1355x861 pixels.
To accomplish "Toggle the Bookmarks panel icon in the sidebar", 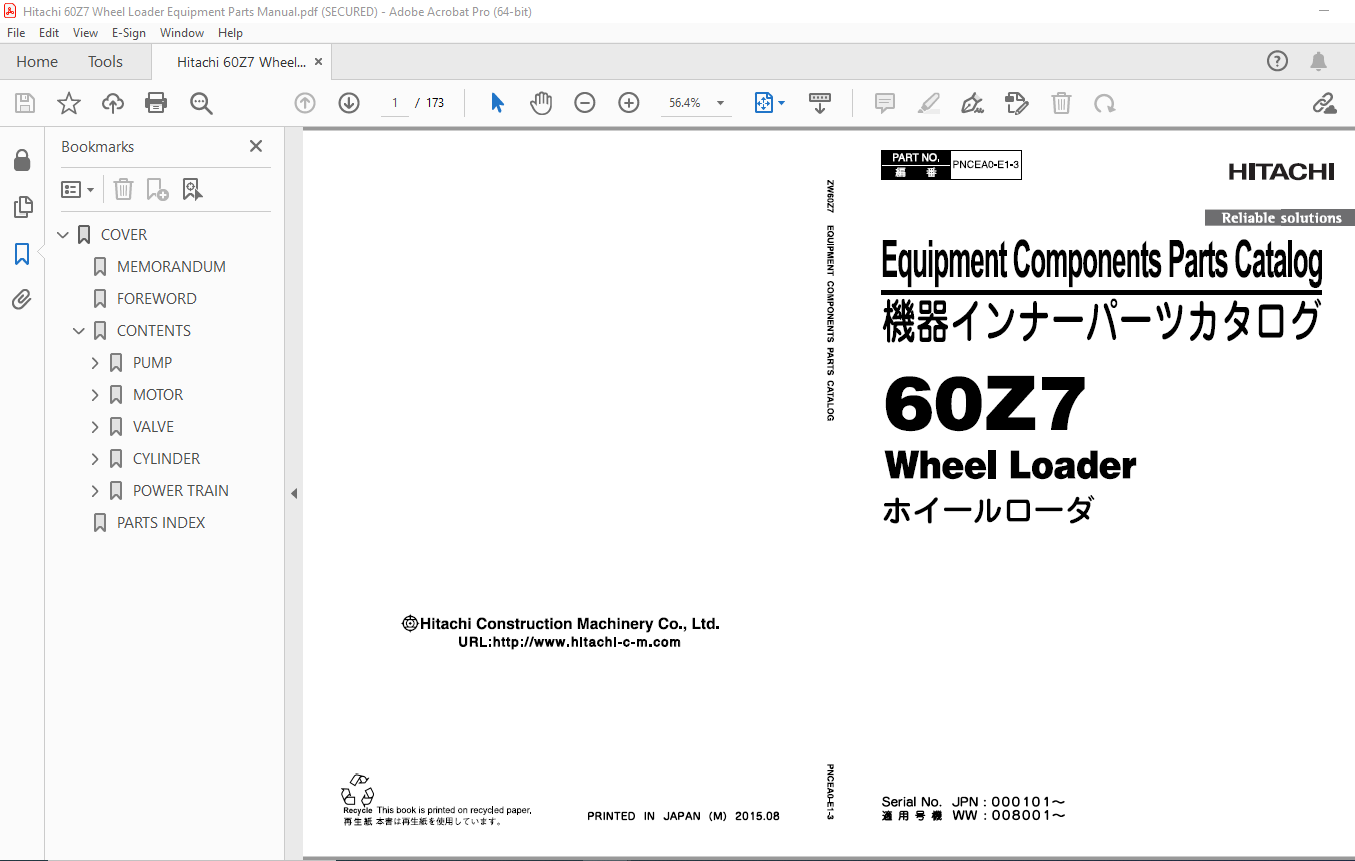I will (22, 254).
